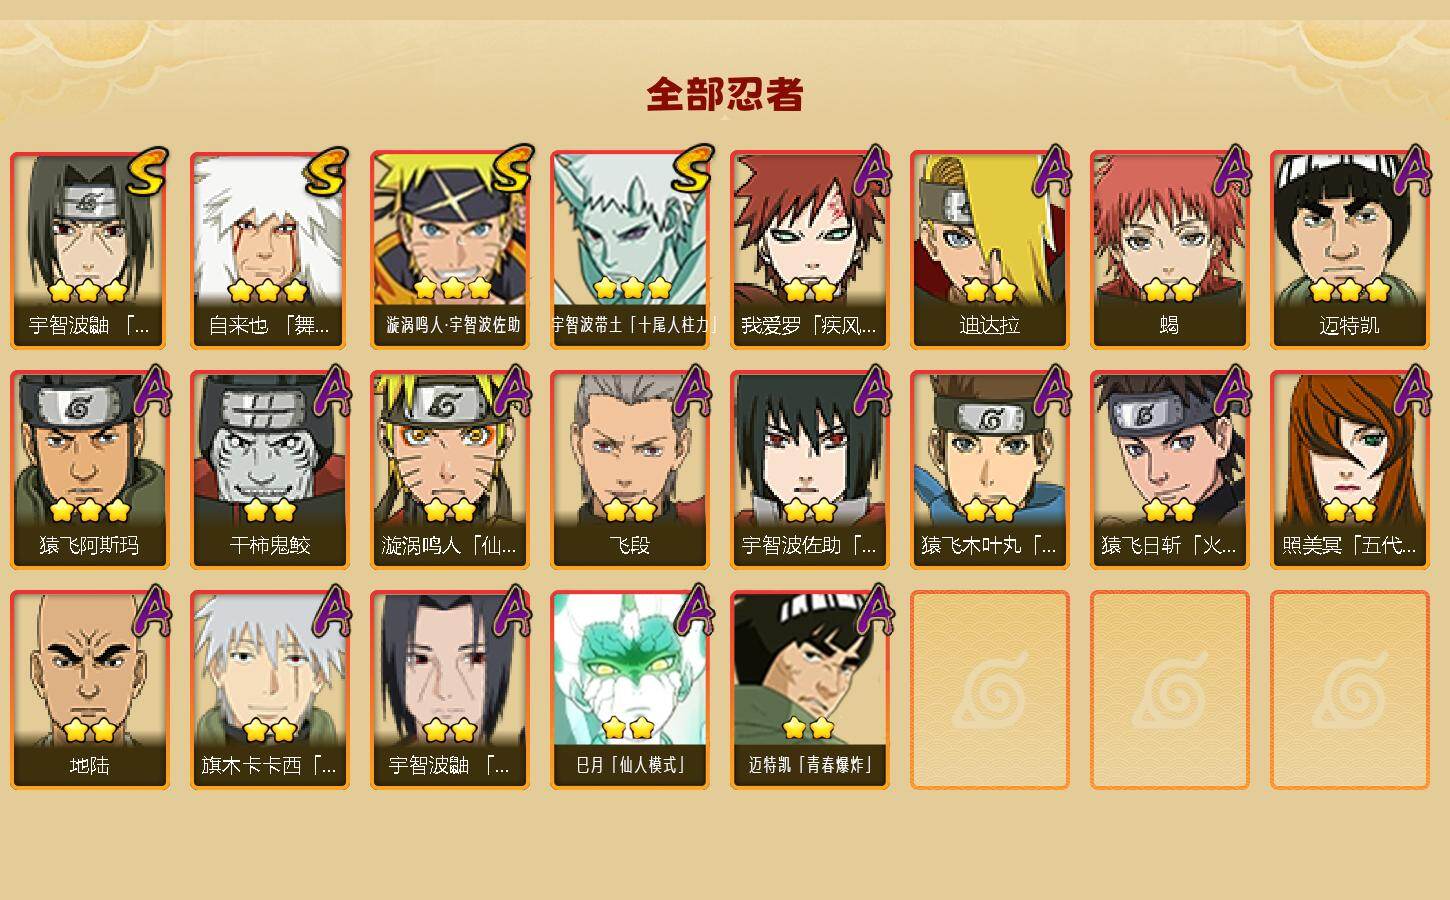Select the 照美冥「五代…」 card
Image resolution: width=1450 pixels, height=900 pixels.
(x=1349, y=470)
